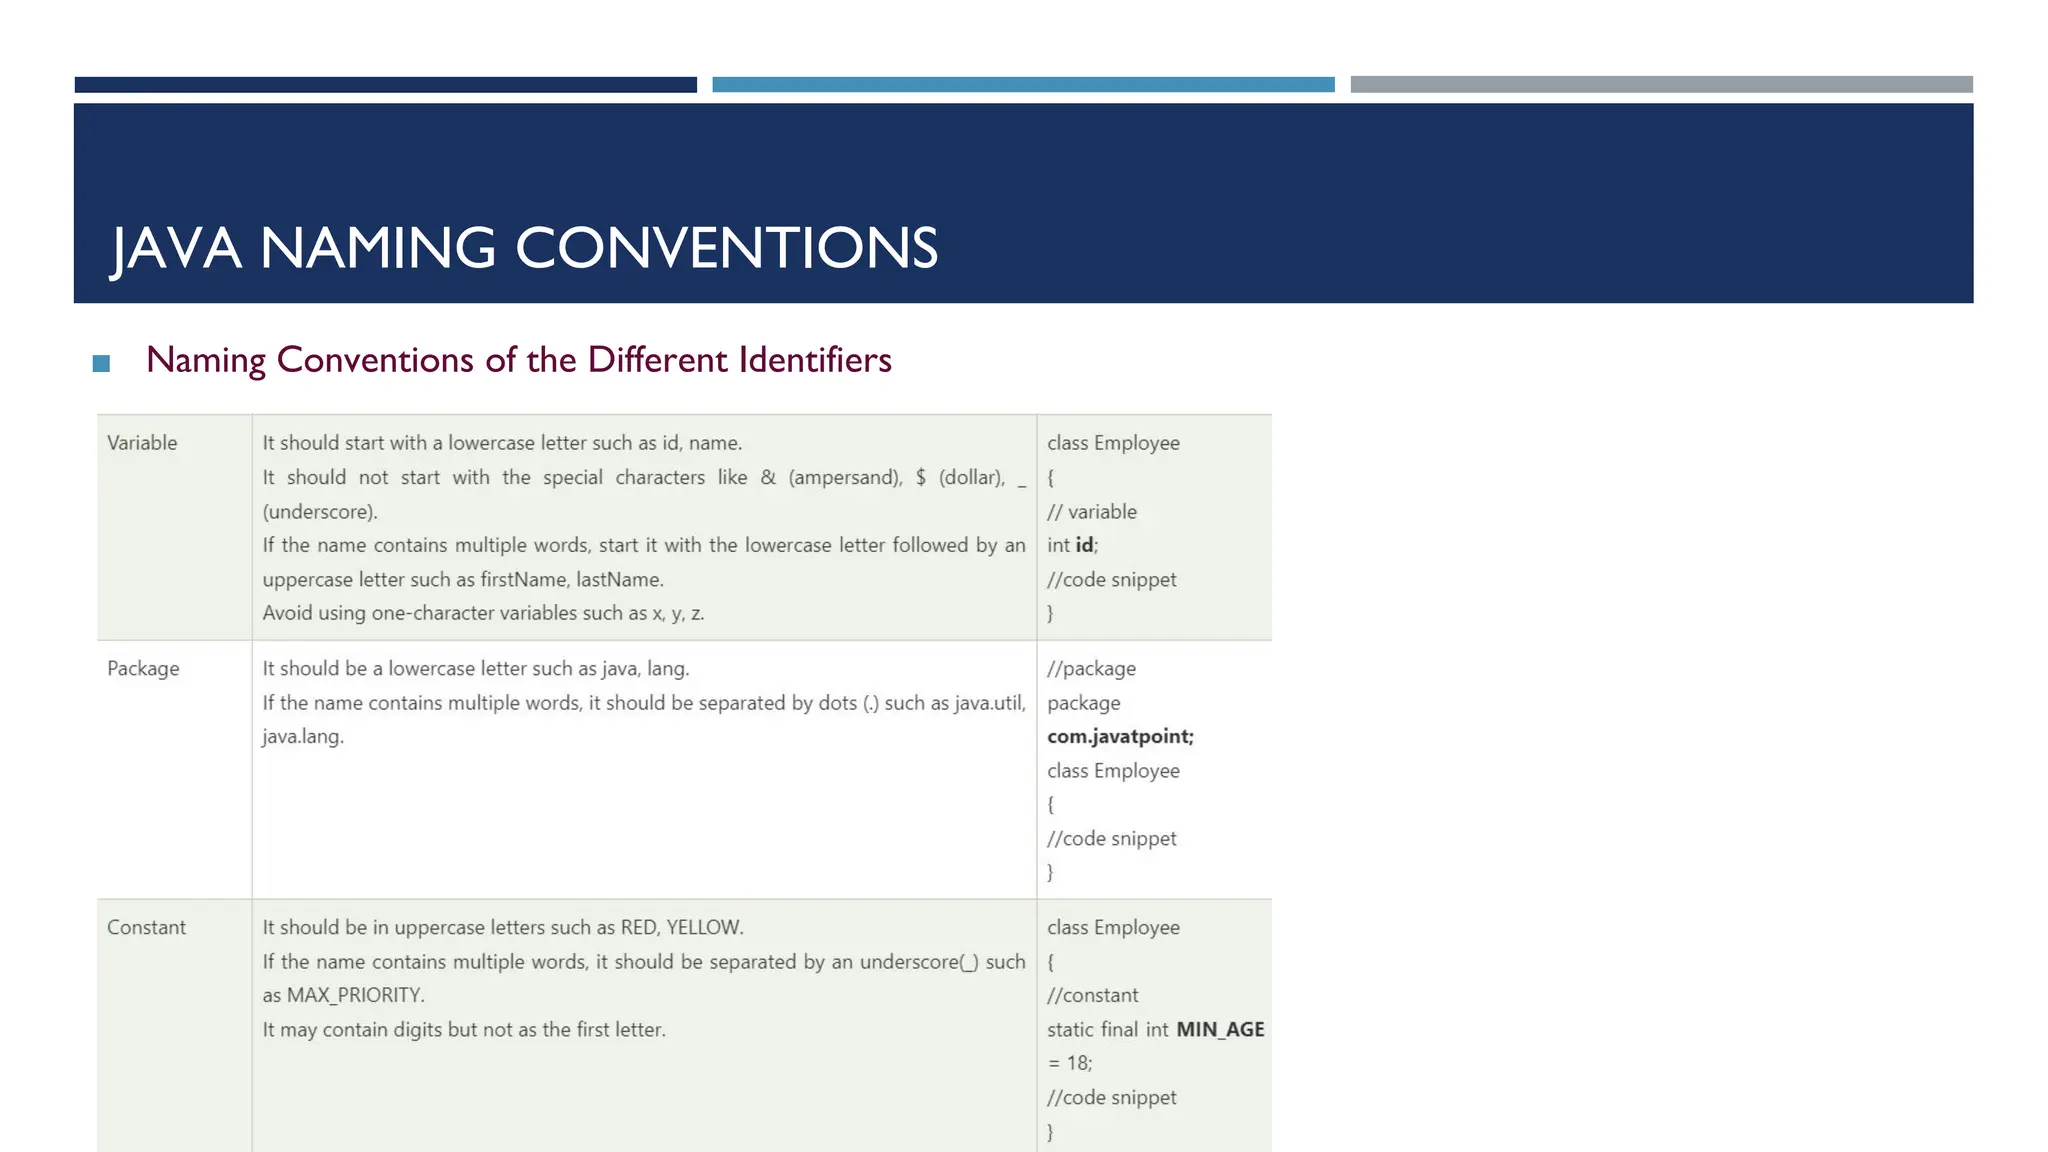Click '//constant' comment line
The width and height of the screenshot is (2048, 1152).
point(1092,995)
